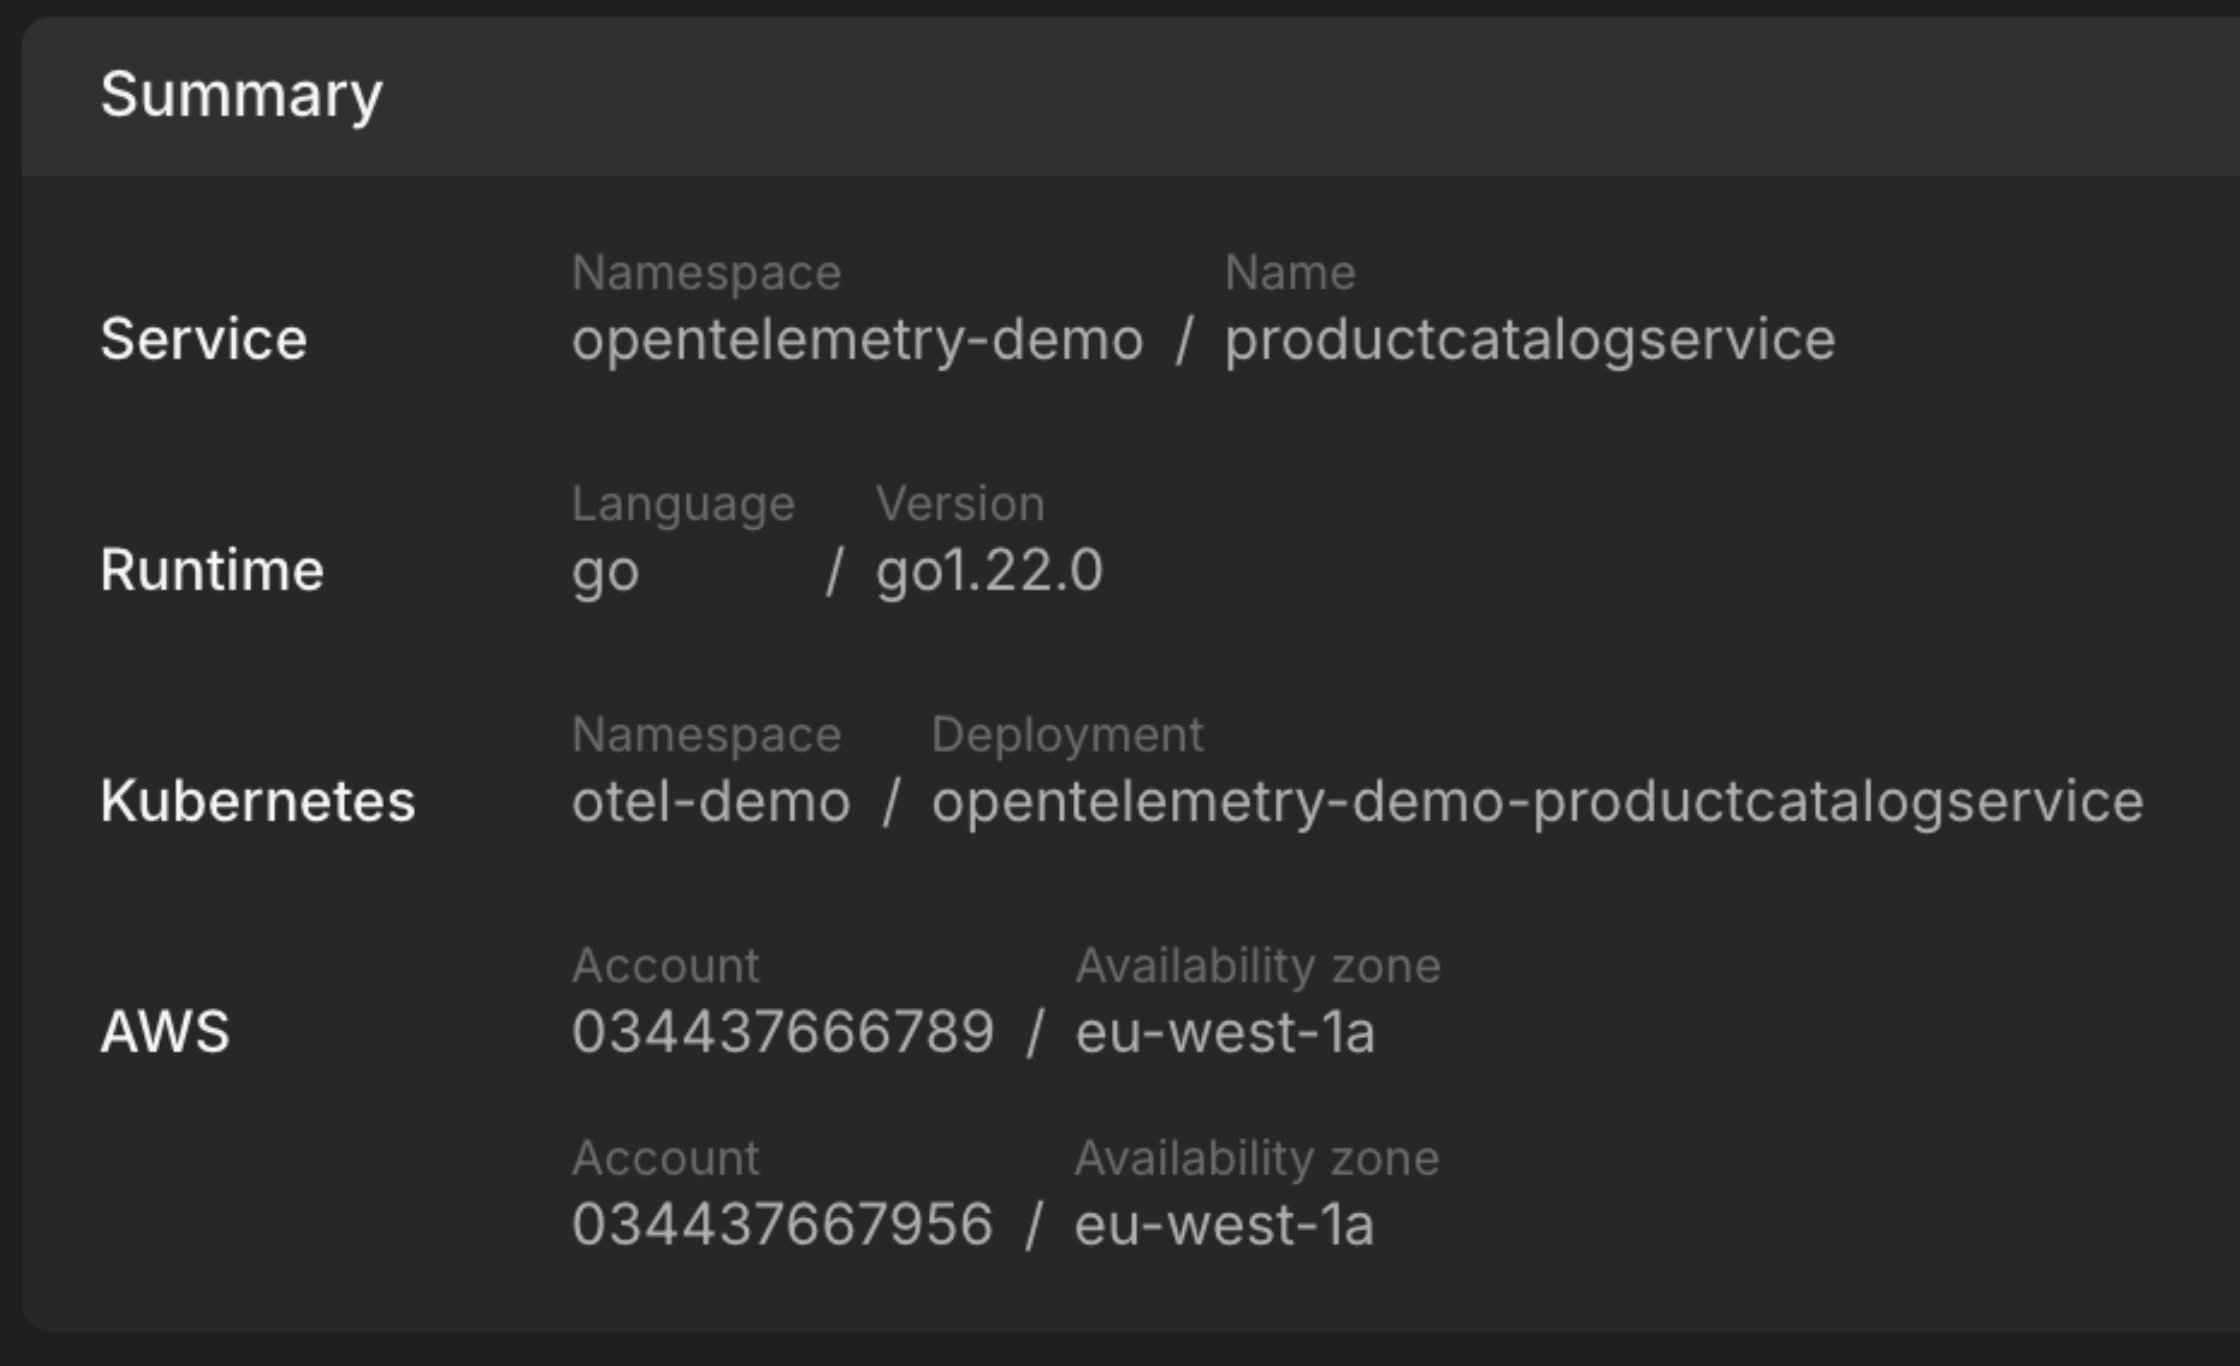This screenshot has height=1366, width=2240.
Task: Click account number 034437666789
Action: pos(783,1032)
